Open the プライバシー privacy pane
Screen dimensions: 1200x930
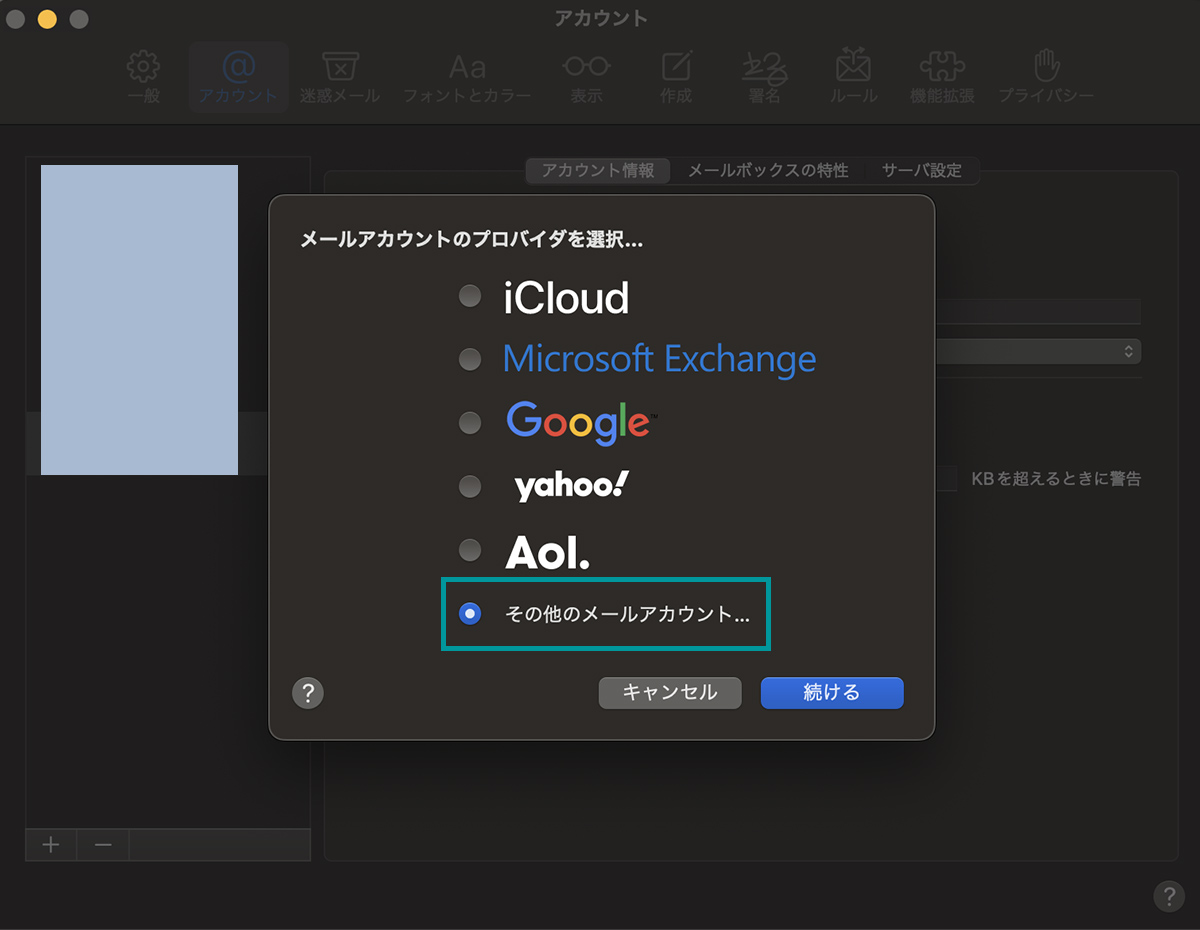(x=1046, y=78)
